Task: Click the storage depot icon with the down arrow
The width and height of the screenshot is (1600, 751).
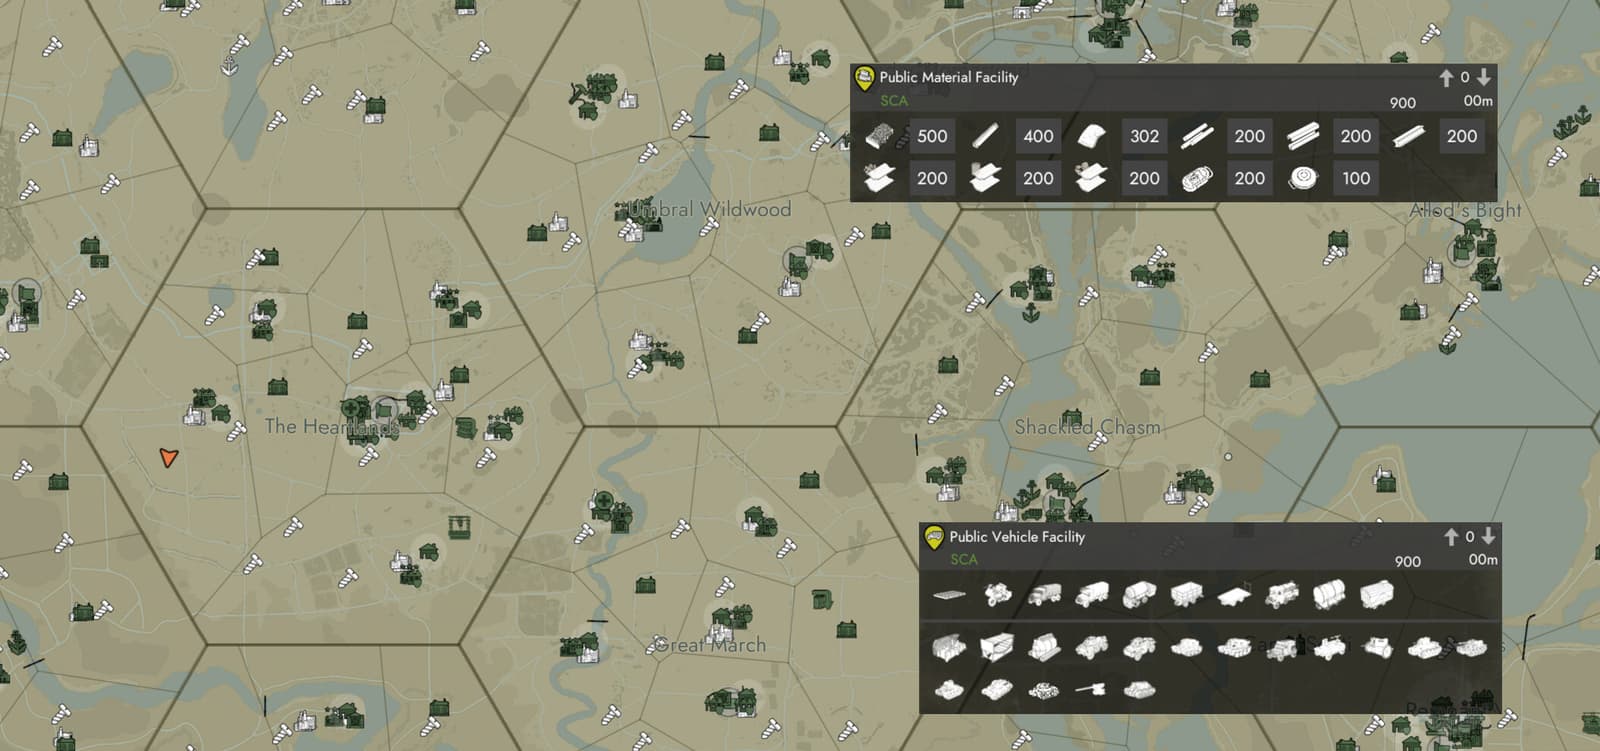Action: (459, 525)
